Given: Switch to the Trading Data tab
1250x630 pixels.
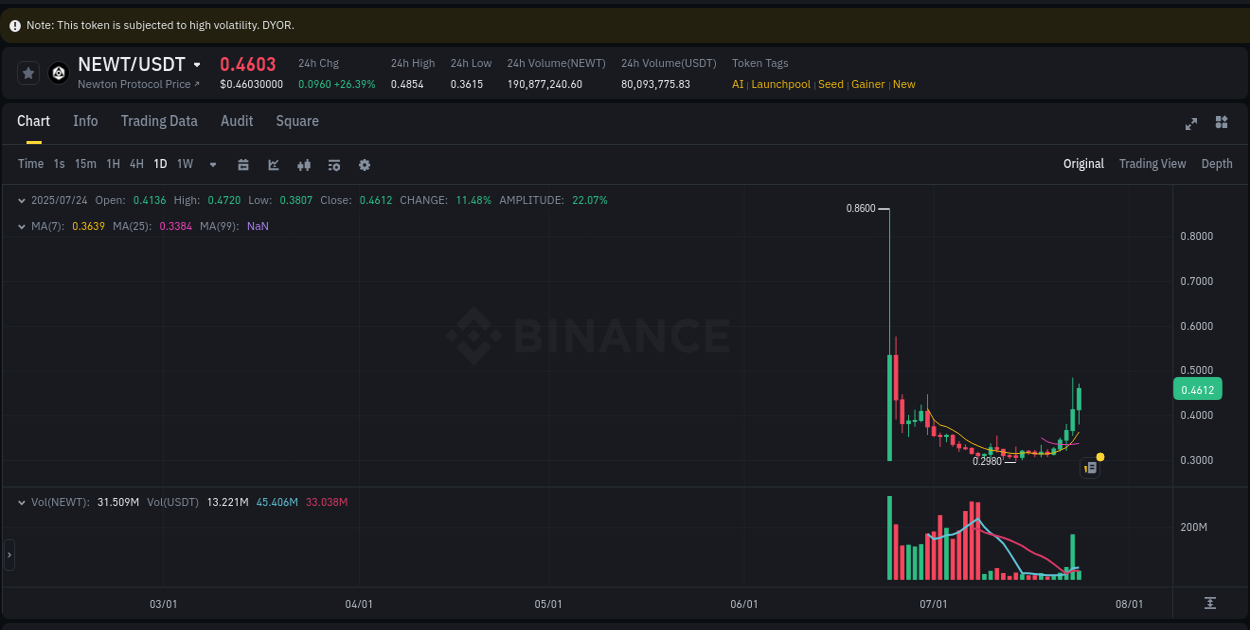Looking at the screenshot, I should coord(159,121).
